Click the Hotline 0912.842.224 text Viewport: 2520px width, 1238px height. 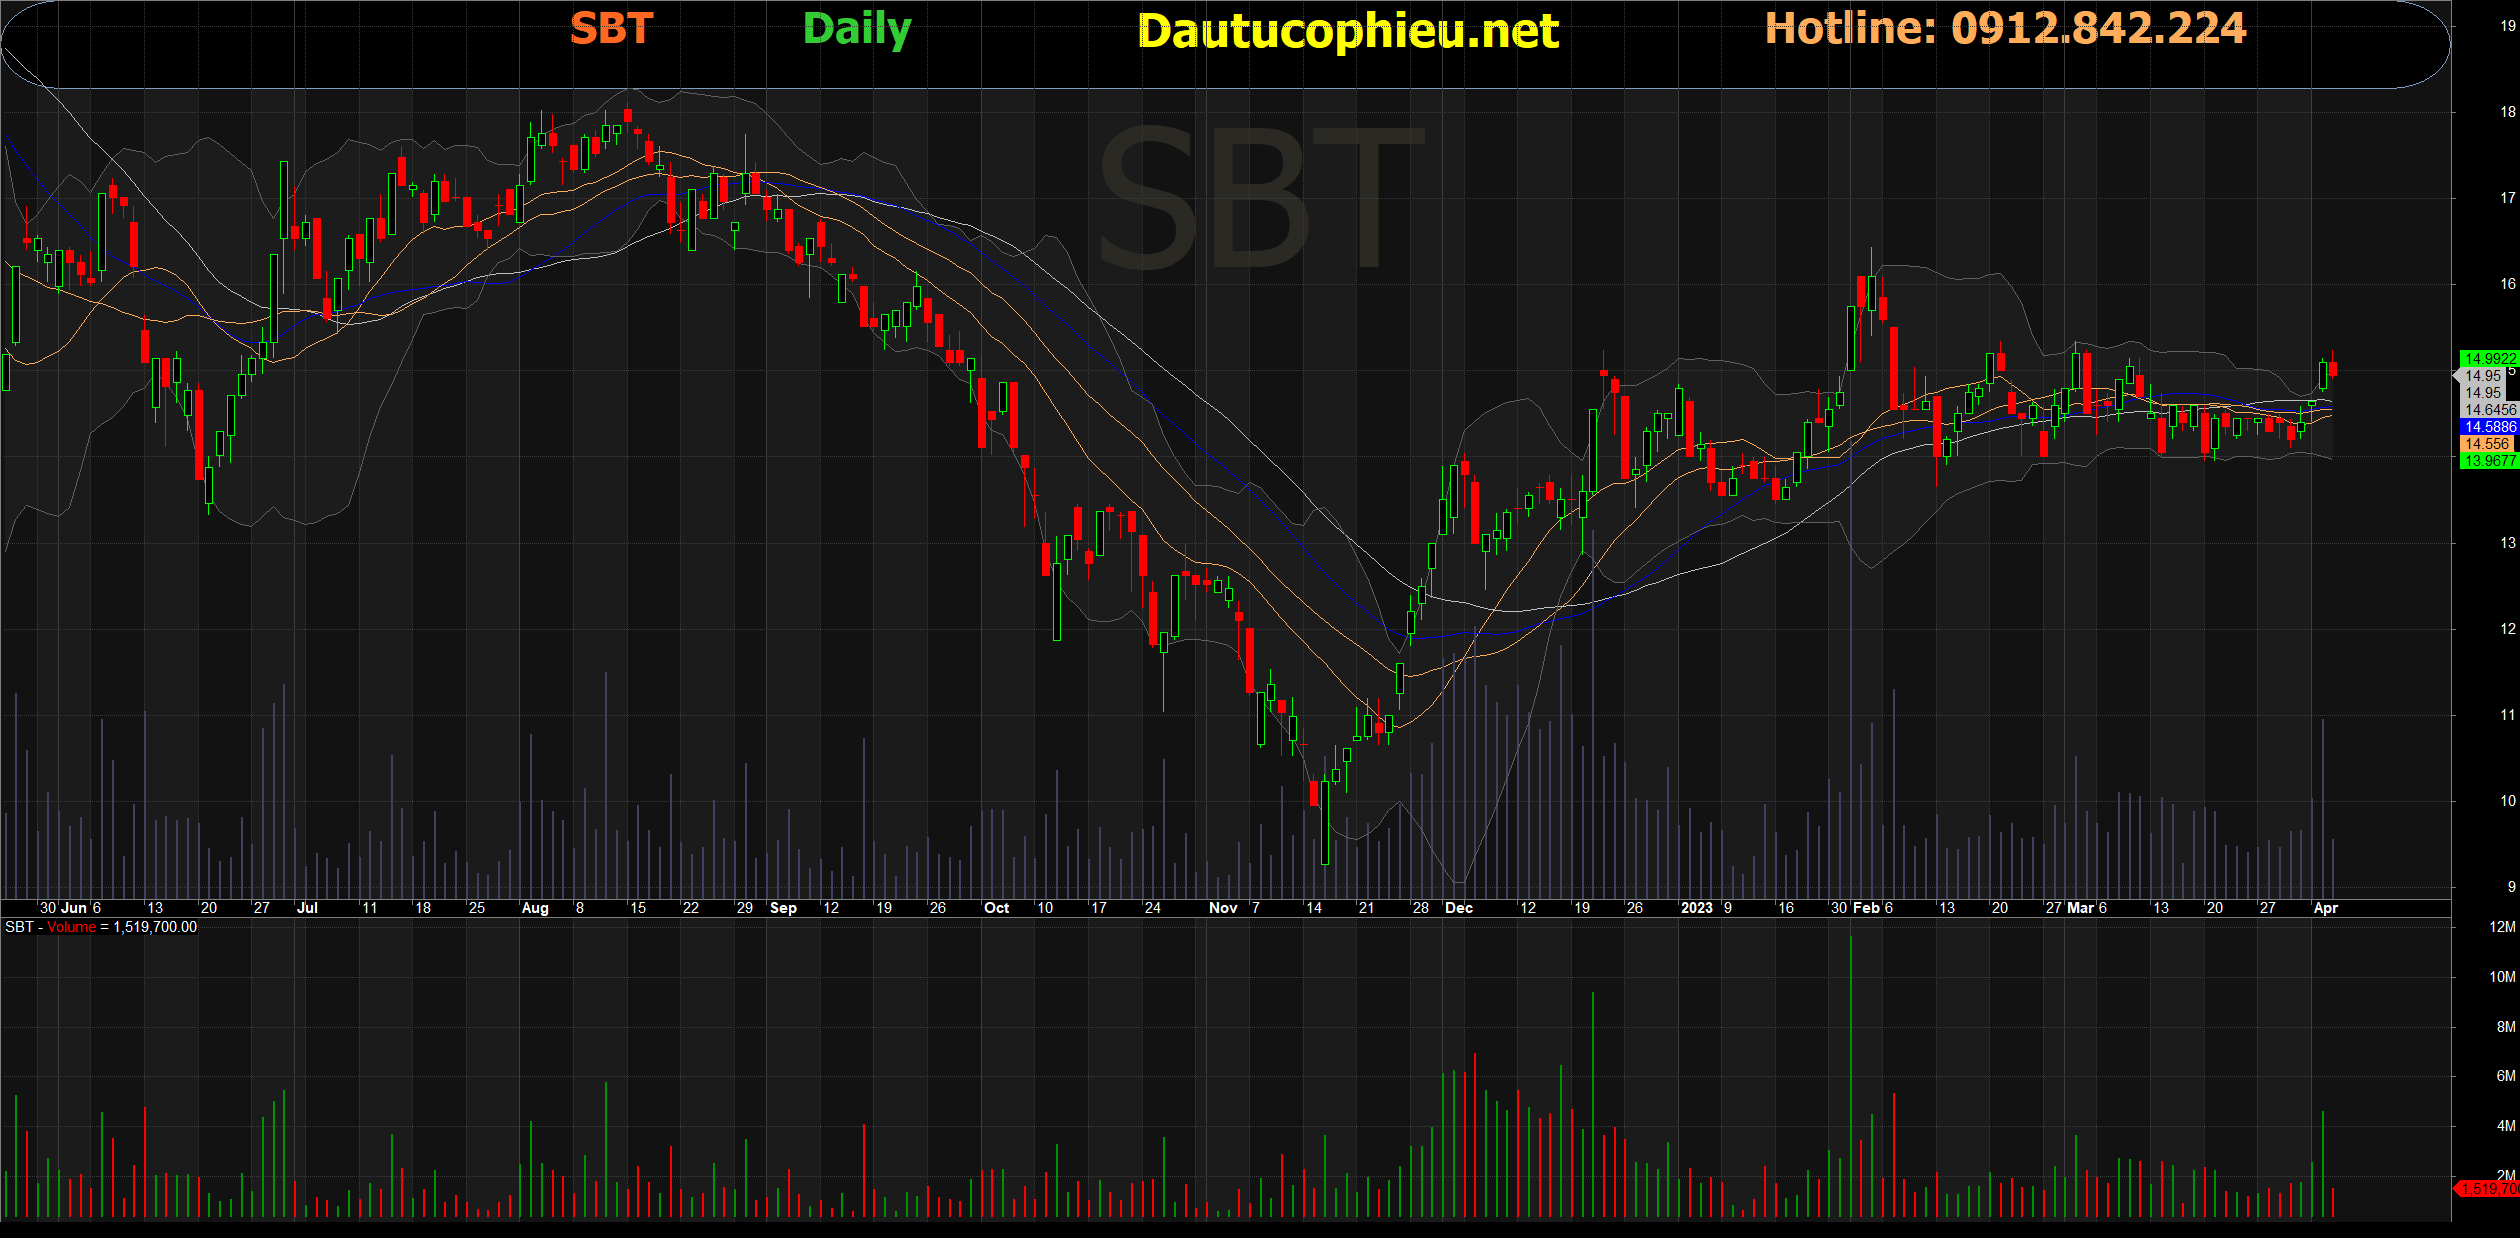coord(2004,28)
